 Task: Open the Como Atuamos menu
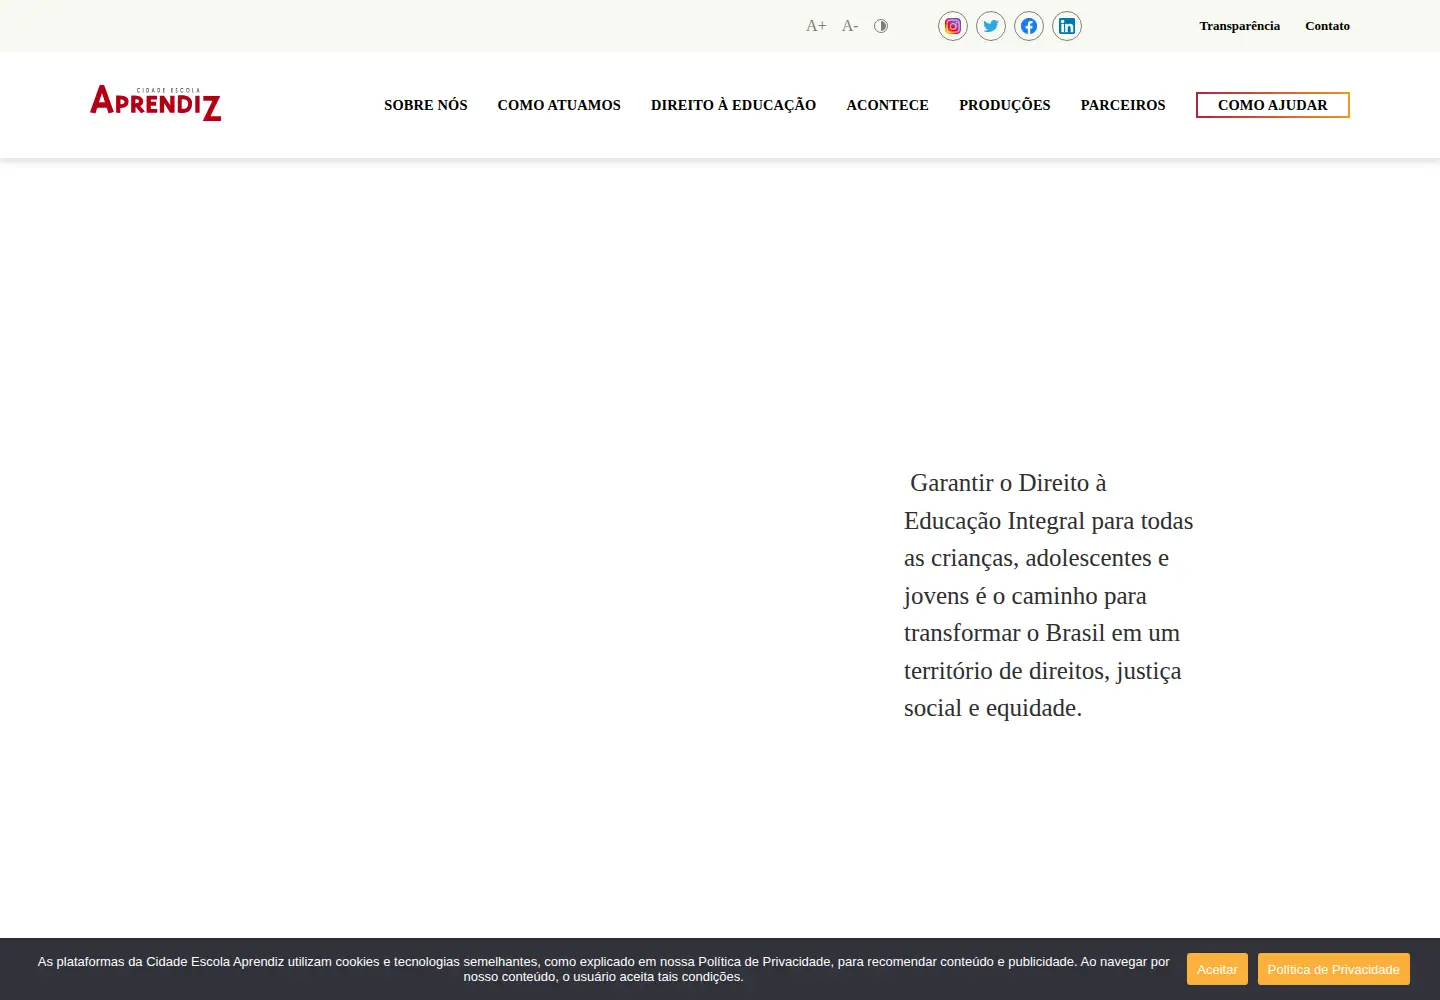[x=559, y=105]
